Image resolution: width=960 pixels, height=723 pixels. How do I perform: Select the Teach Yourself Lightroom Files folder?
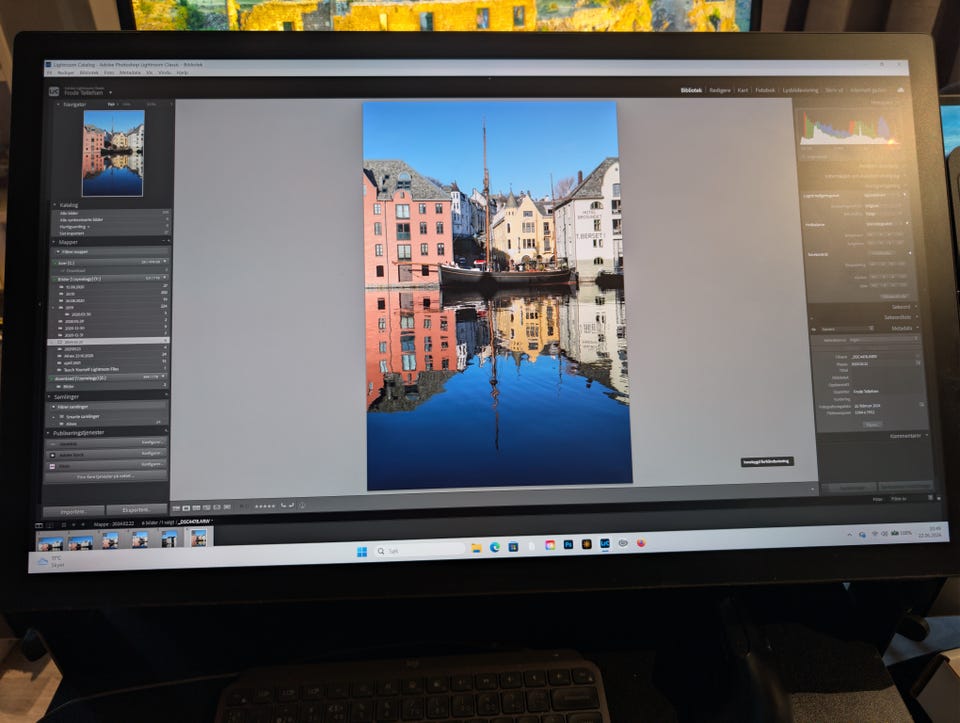110,369
